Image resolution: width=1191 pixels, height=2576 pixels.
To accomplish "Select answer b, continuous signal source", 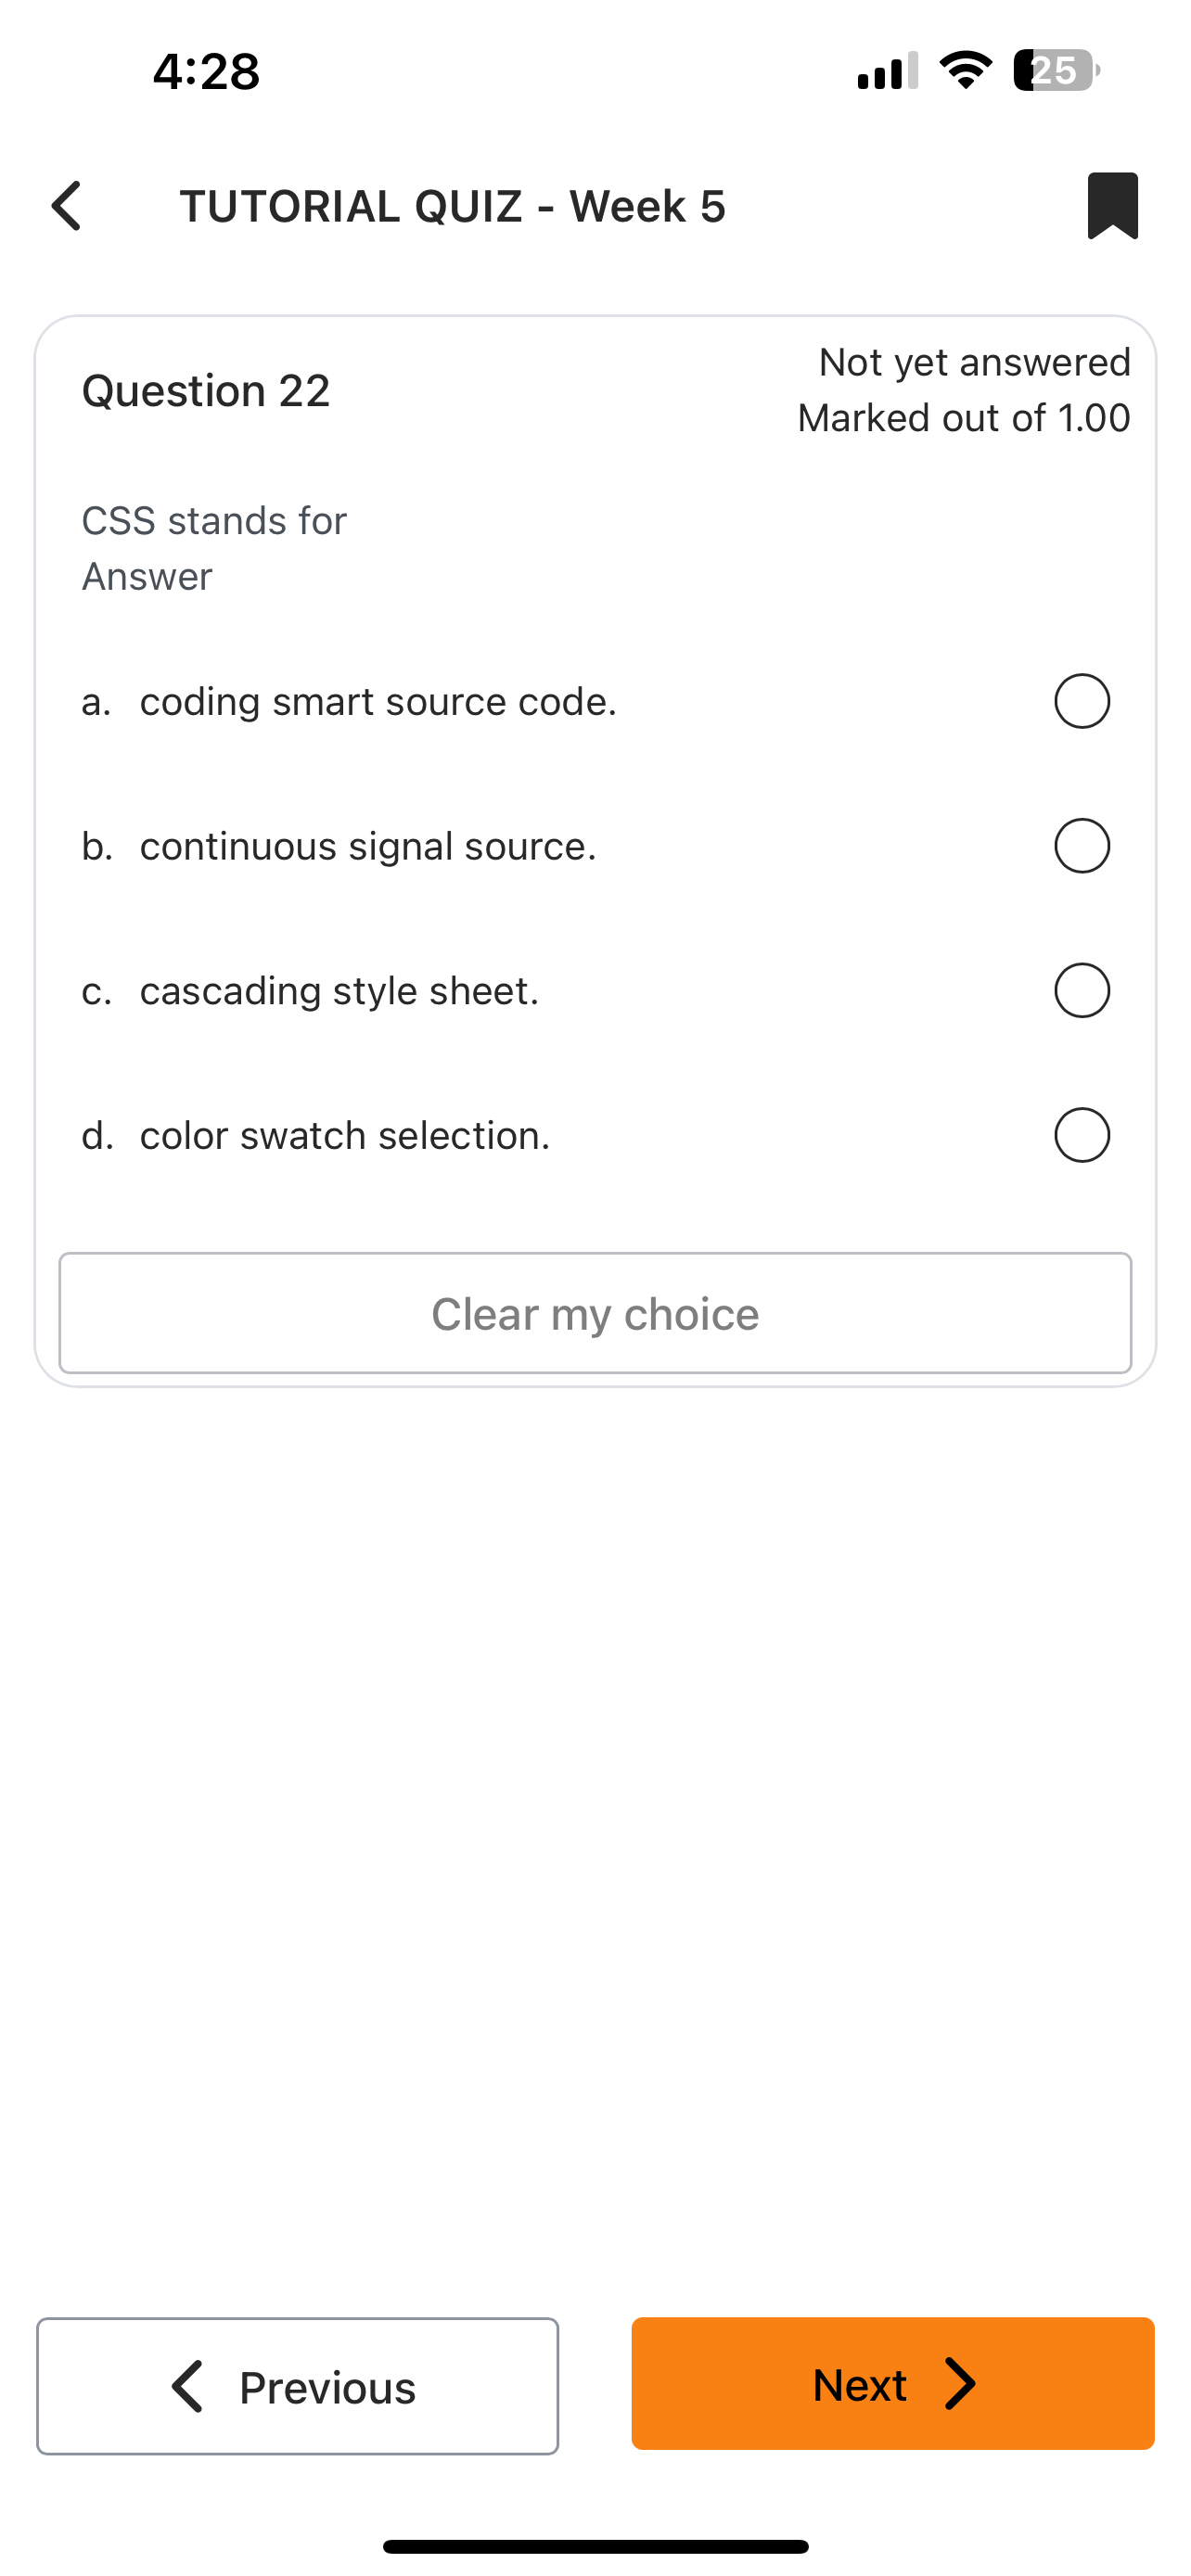I will pyautogui.click(x=1080, y=845).
